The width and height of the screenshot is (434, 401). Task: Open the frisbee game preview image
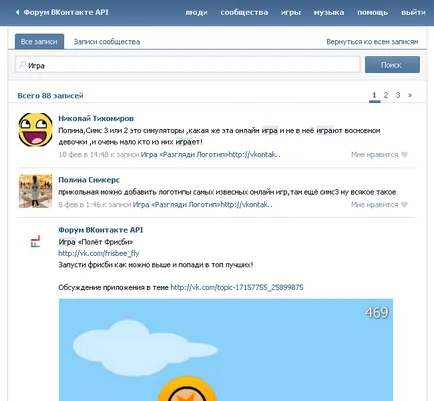(x=226, y=350)
